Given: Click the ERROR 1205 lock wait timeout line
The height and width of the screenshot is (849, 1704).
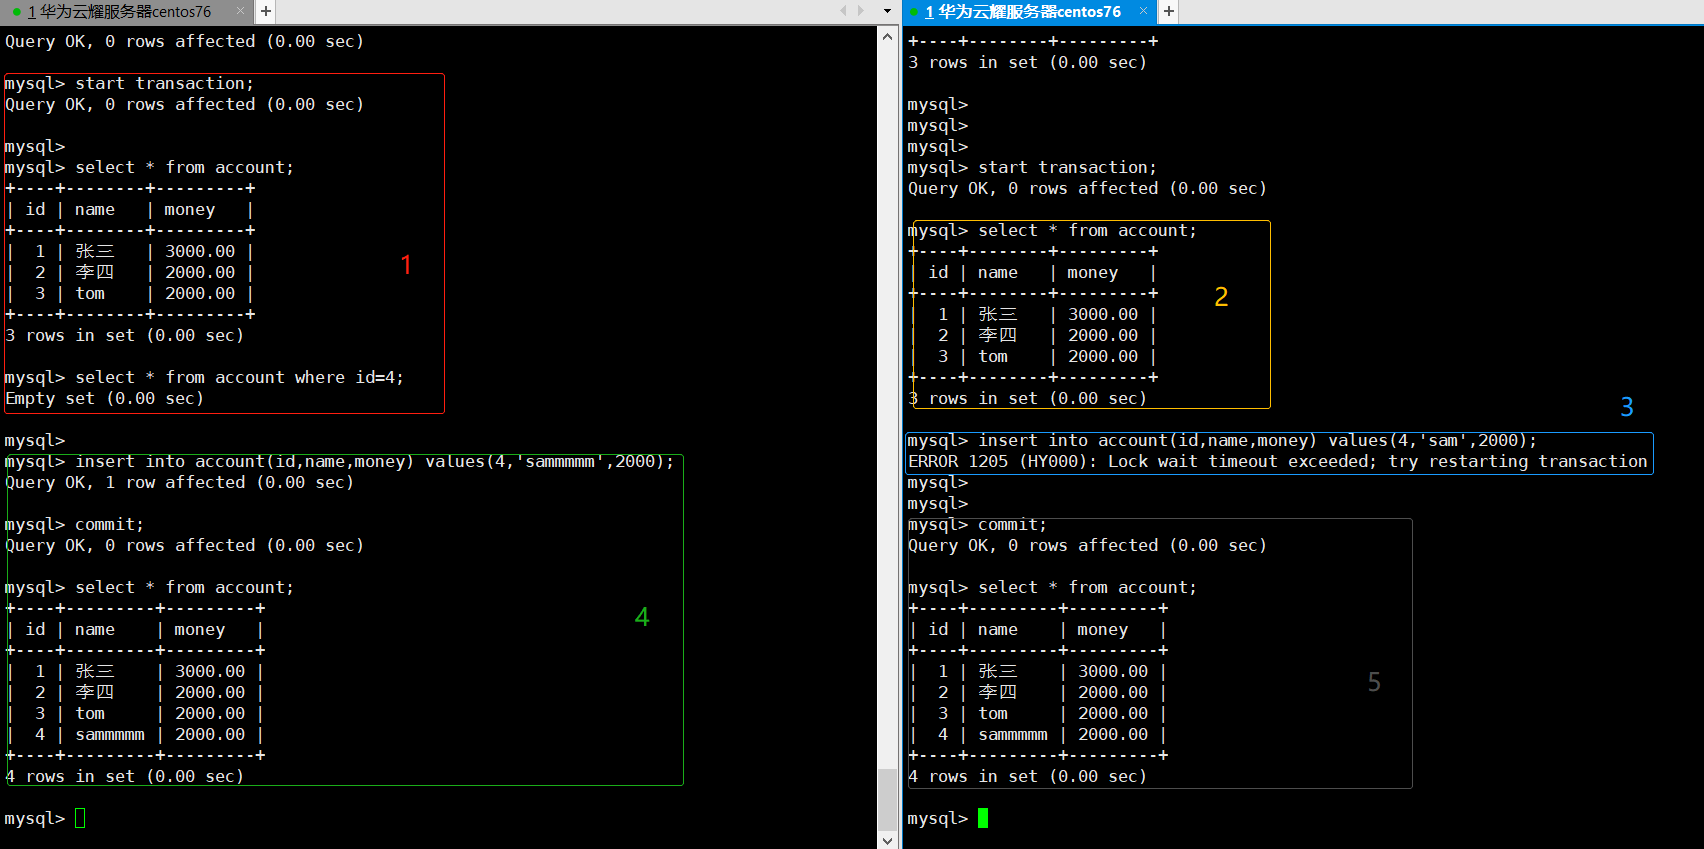Looking at the screenshot, I should 1277,462.
